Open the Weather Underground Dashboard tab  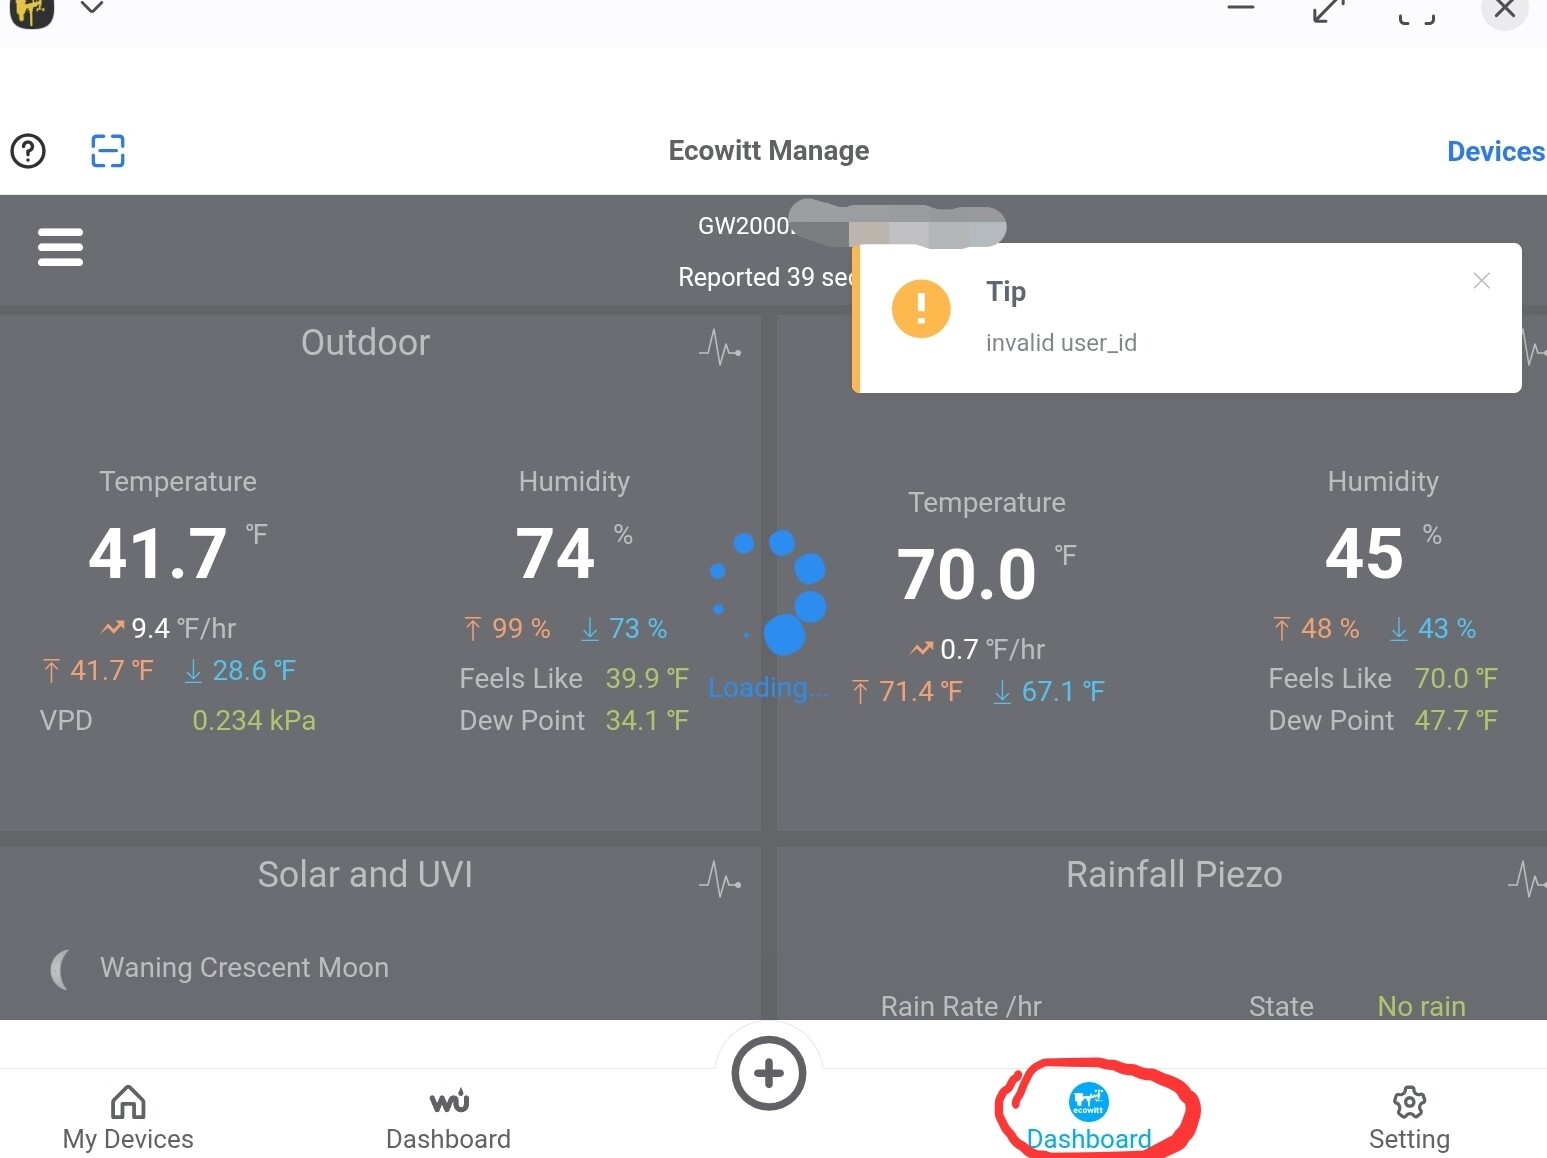pos(448,1119)
